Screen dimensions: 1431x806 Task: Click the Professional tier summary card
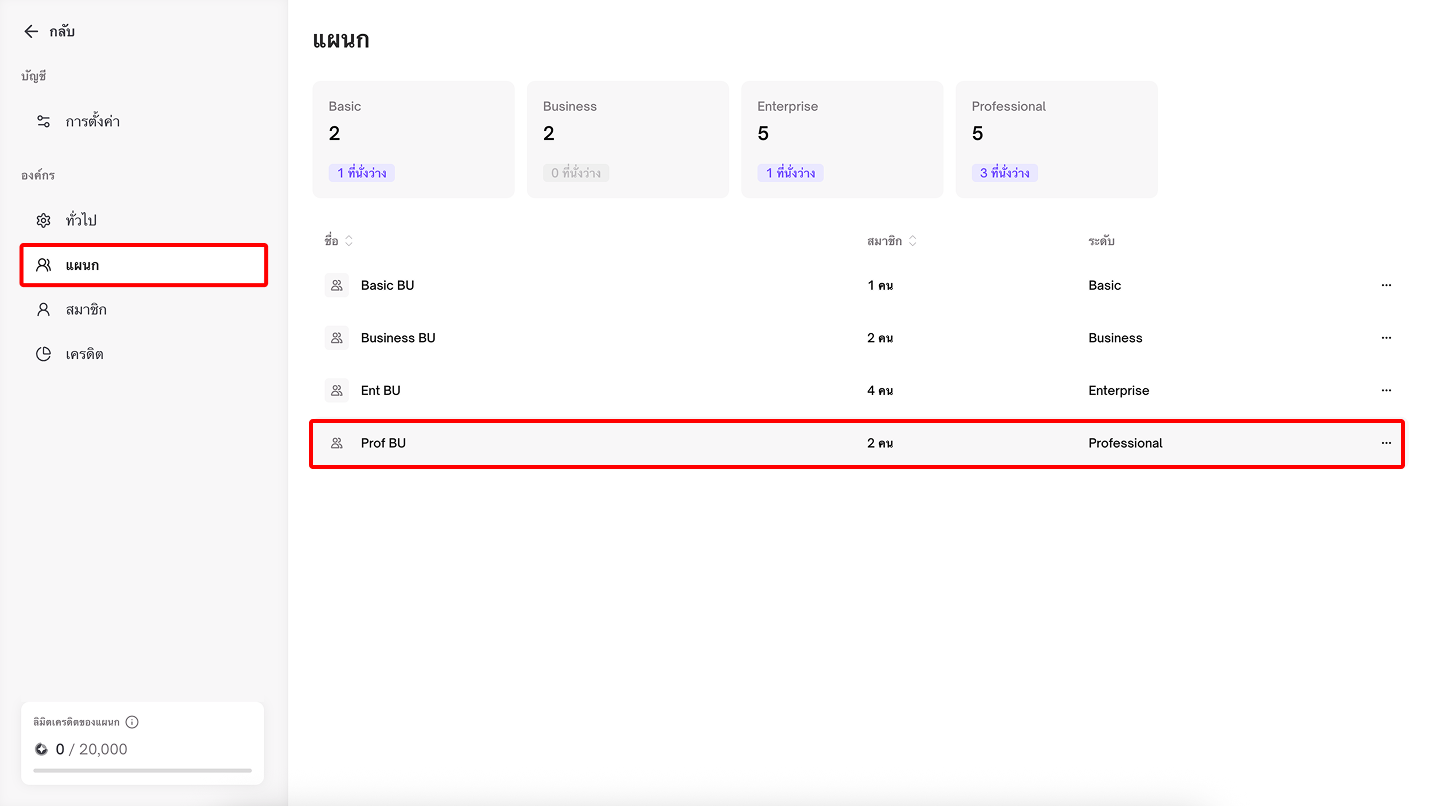point(1056,139)
